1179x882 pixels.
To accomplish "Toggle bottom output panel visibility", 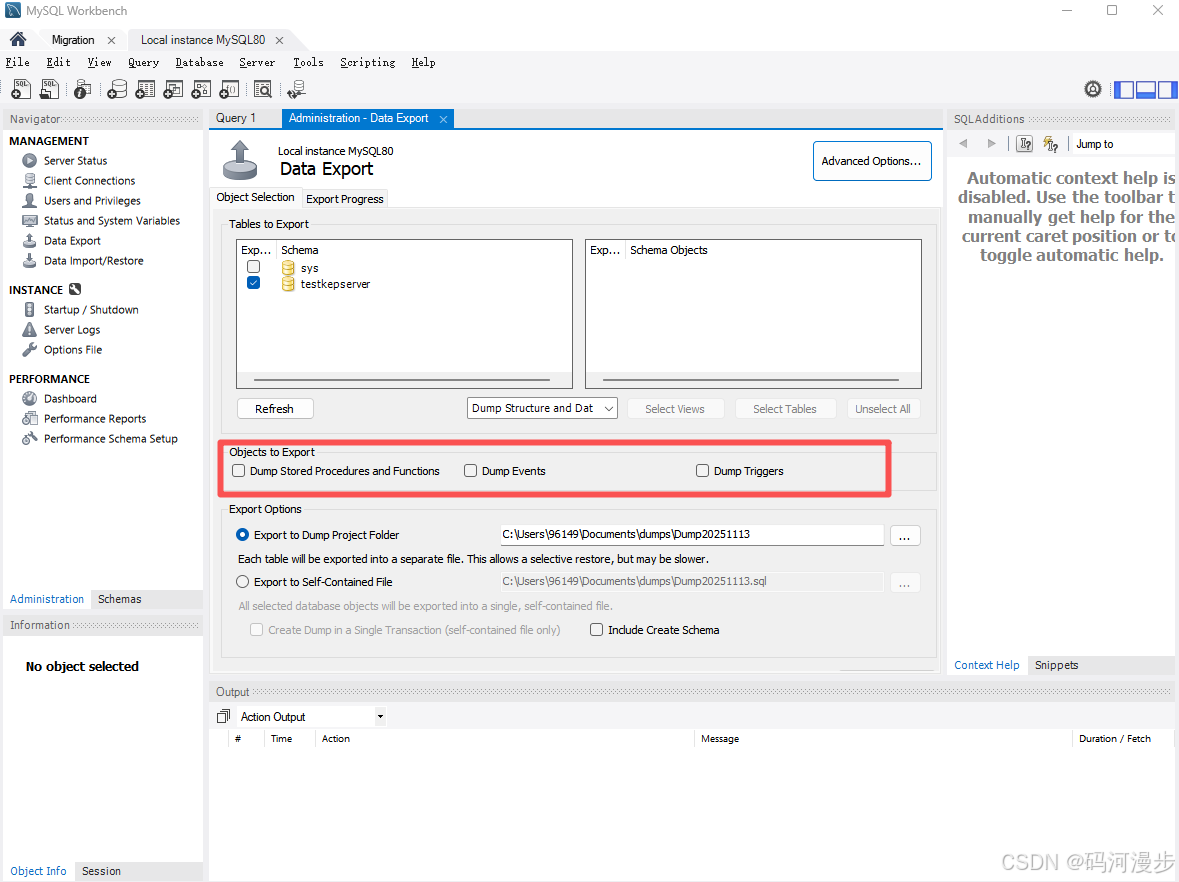I will tap(1145, 89).
